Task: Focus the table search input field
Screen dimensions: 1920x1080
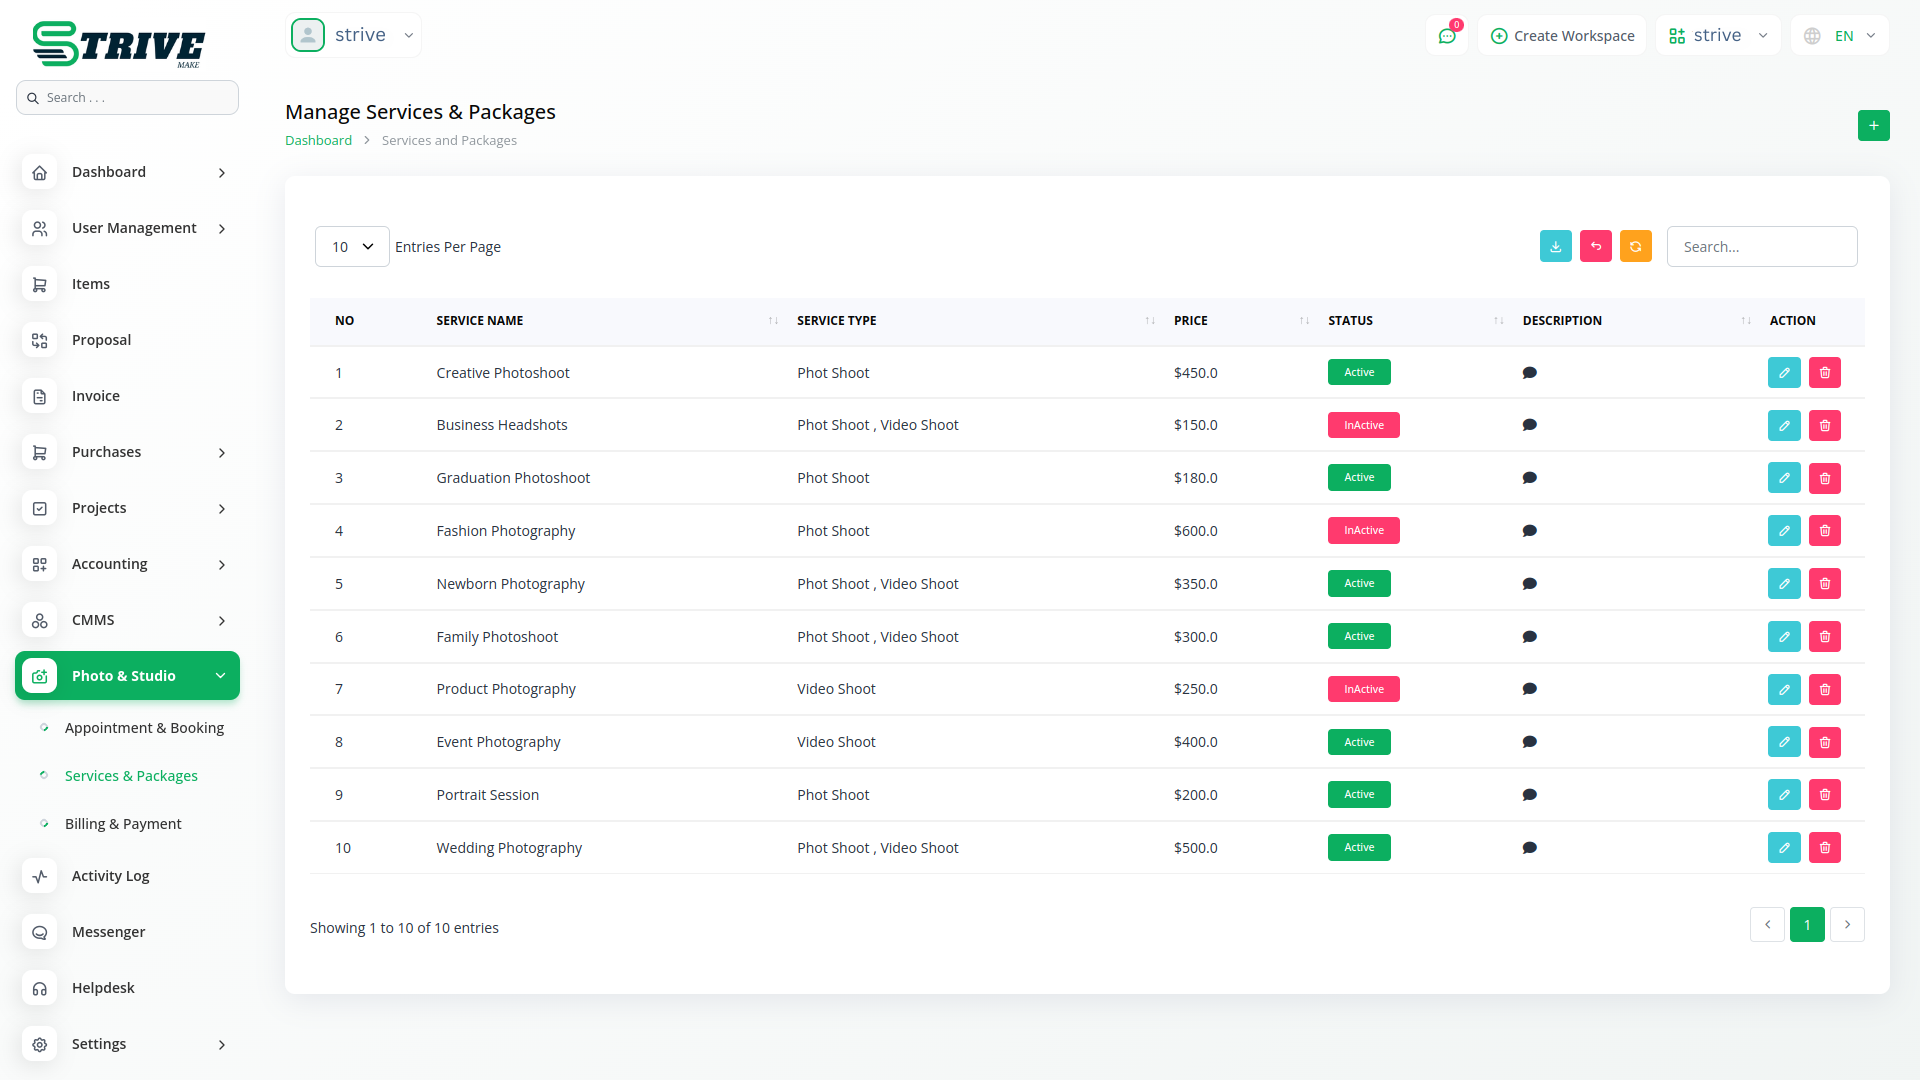Action: (1761, 247)
